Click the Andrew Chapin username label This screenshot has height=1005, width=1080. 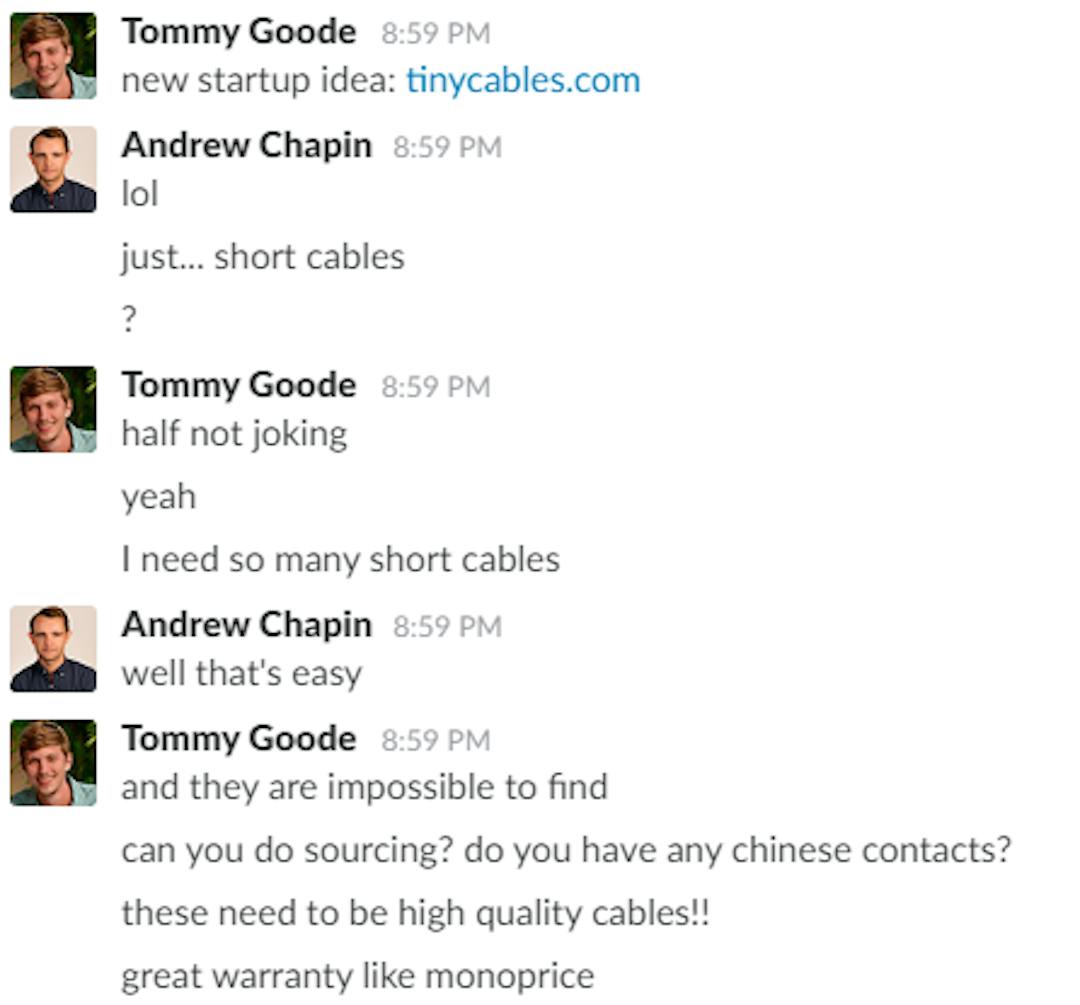[249, 145]
